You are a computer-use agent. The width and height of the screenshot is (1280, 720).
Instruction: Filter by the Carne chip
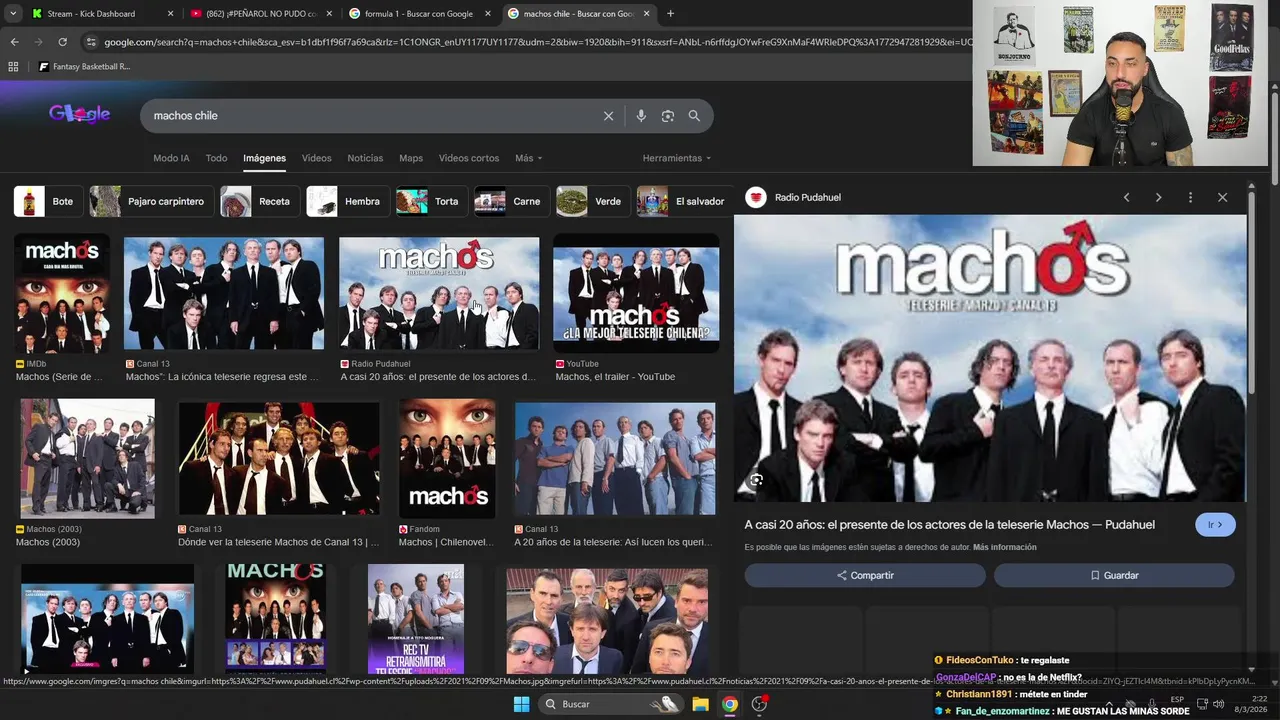coord(512,201)
